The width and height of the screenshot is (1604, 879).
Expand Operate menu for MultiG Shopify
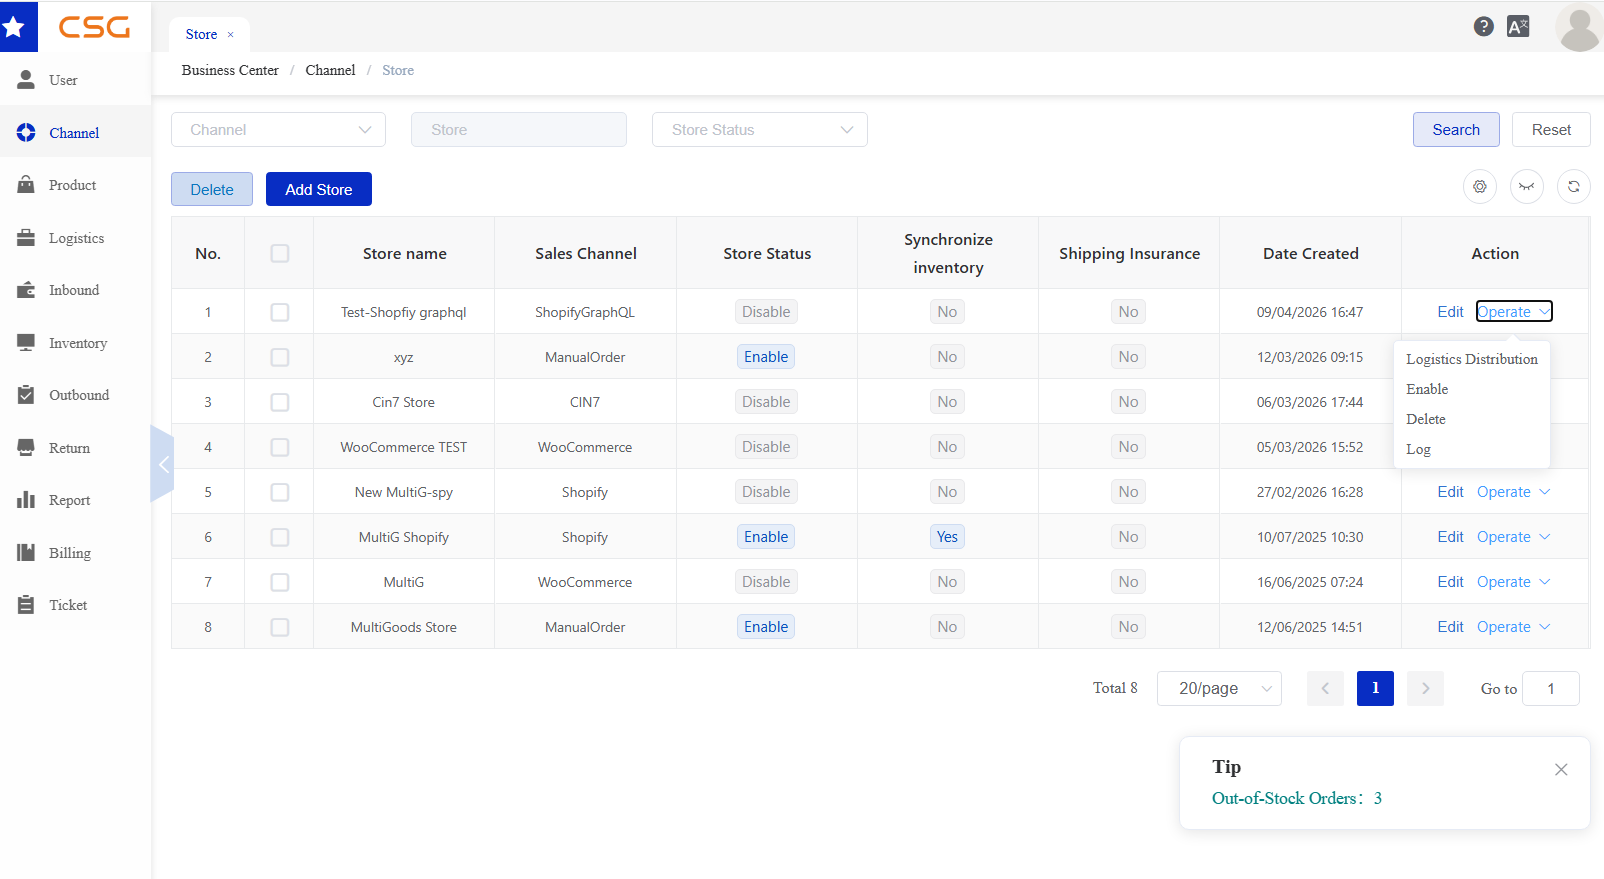[1514, 537]
